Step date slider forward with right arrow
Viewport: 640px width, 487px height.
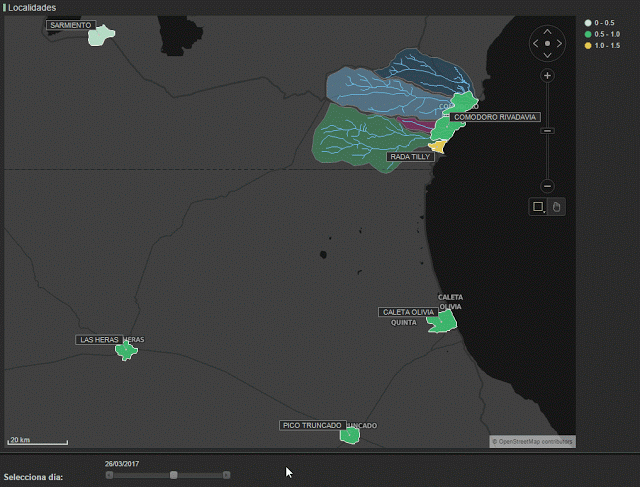coord(227,475)
